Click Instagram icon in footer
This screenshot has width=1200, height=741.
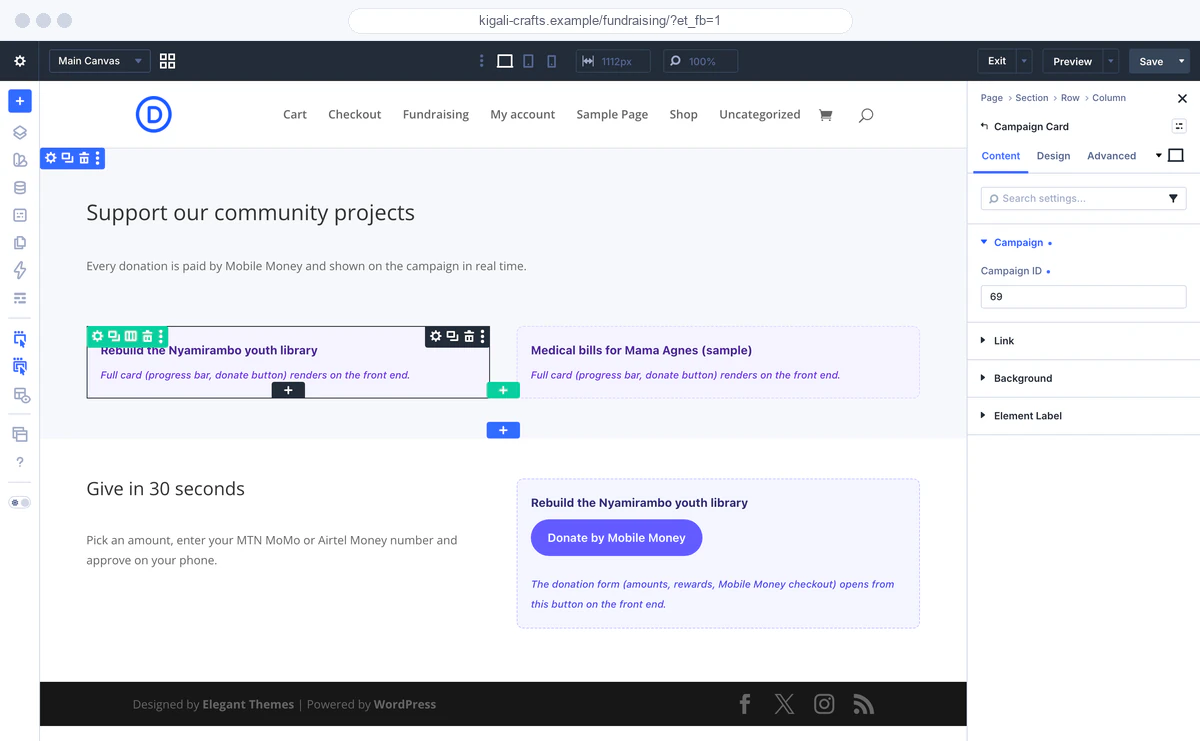[824, 704]
